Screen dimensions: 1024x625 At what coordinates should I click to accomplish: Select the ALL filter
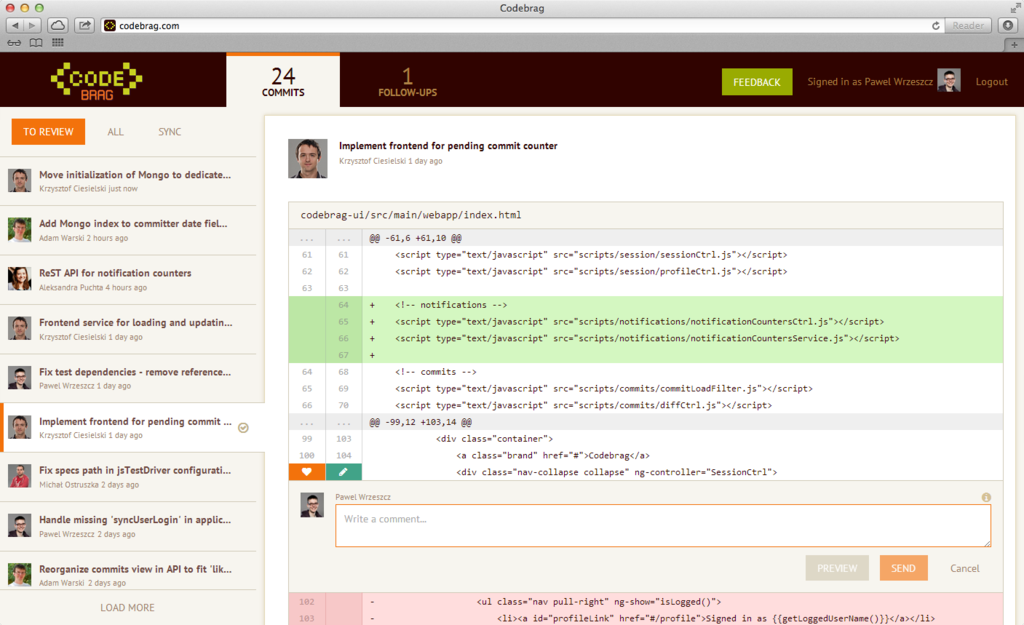[x=115, y=132]
